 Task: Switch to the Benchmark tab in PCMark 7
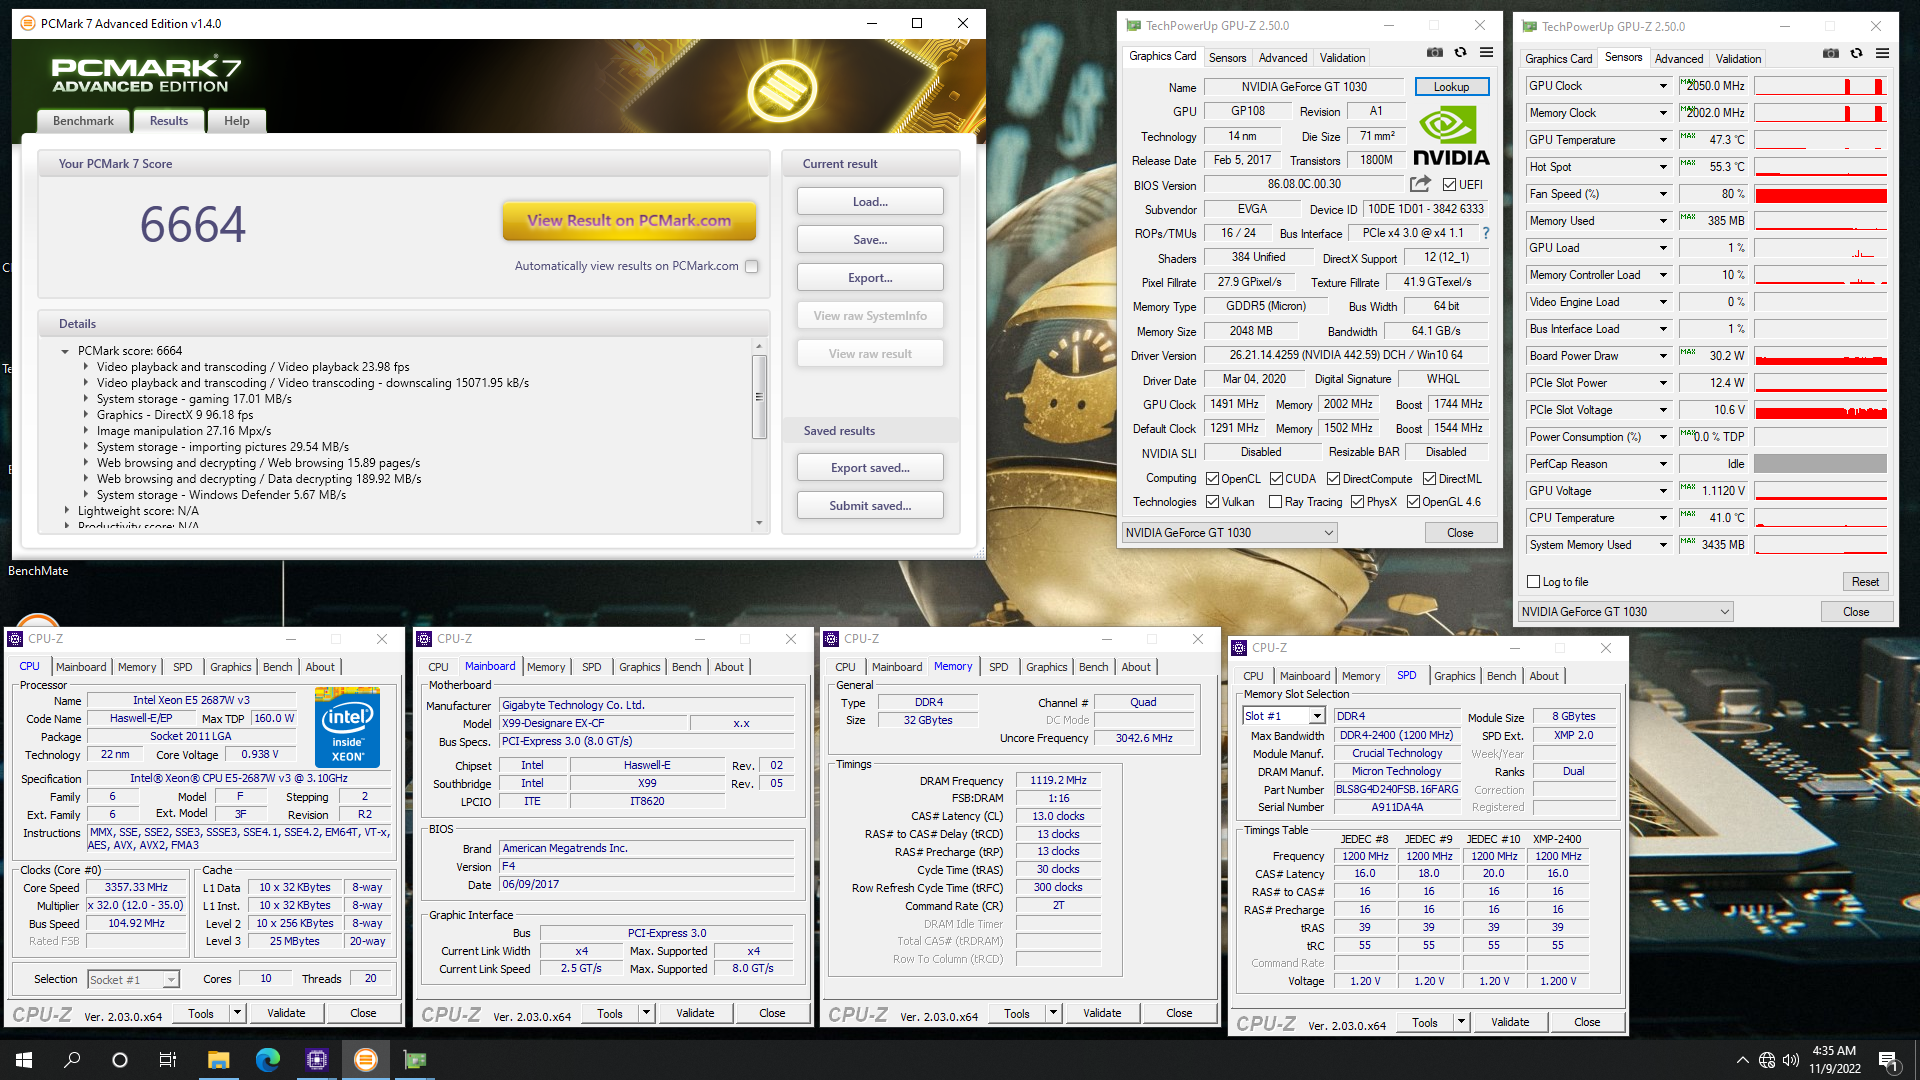[83, 121]
